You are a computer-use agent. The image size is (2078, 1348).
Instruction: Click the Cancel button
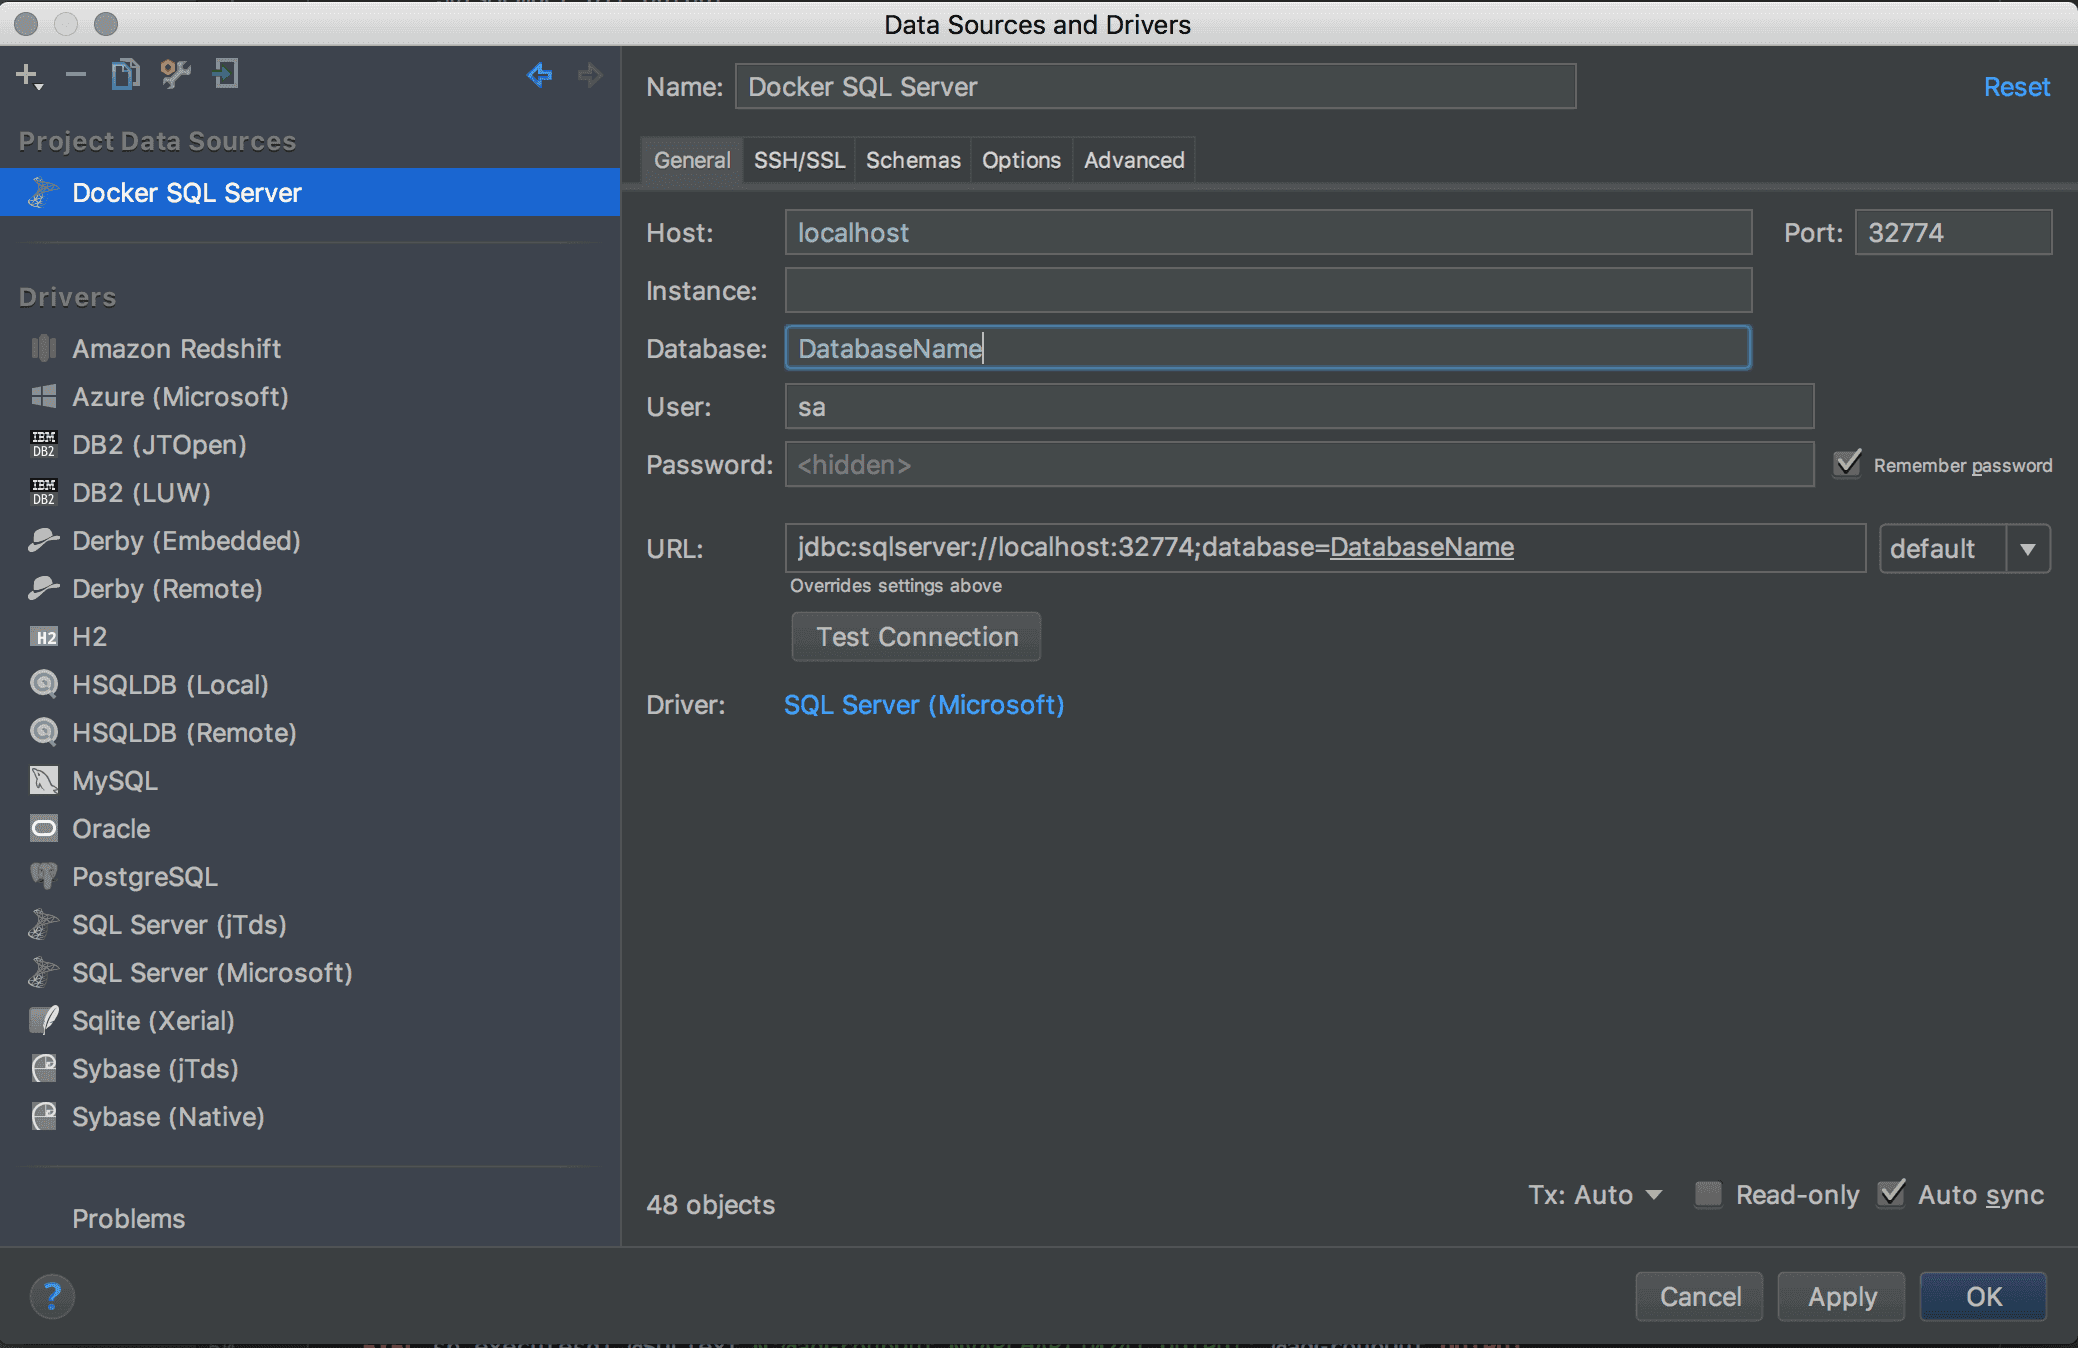point(1700,1297)
